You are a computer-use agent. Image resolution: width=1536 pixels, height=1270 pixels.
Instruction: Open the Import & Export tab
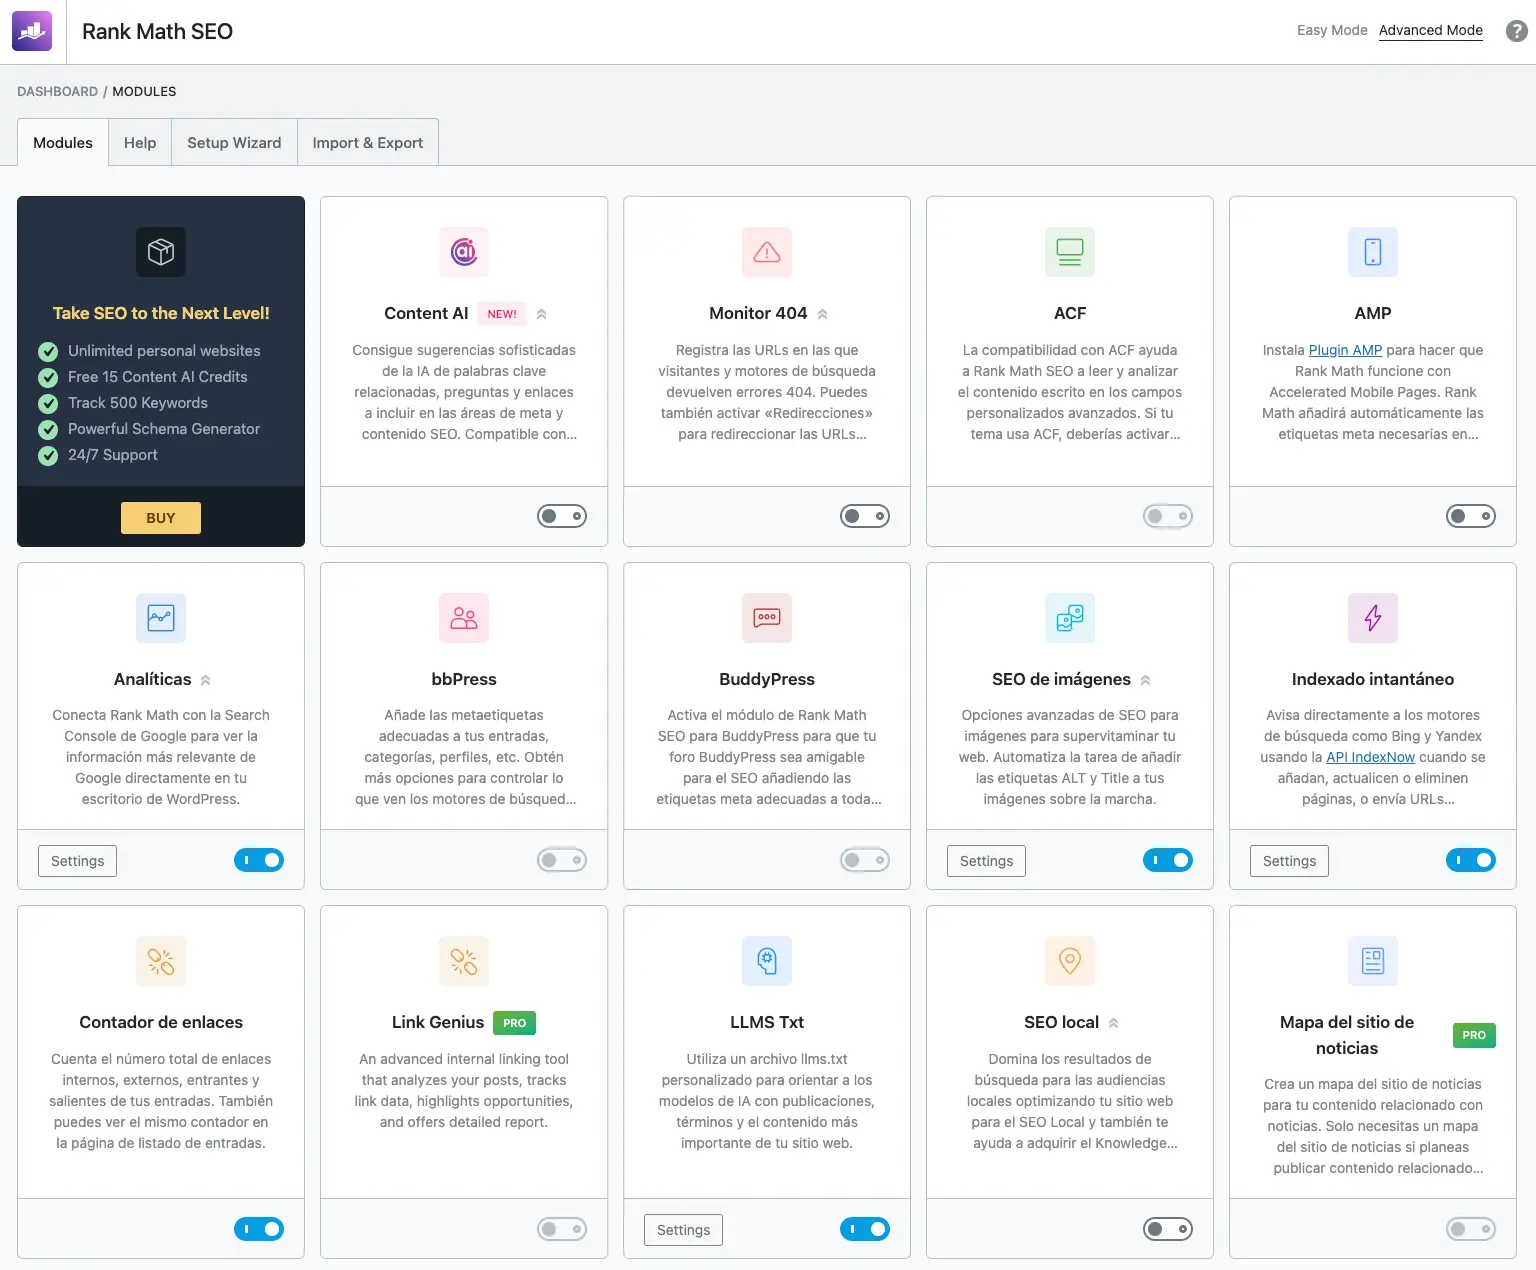click(x=368, y=143)
